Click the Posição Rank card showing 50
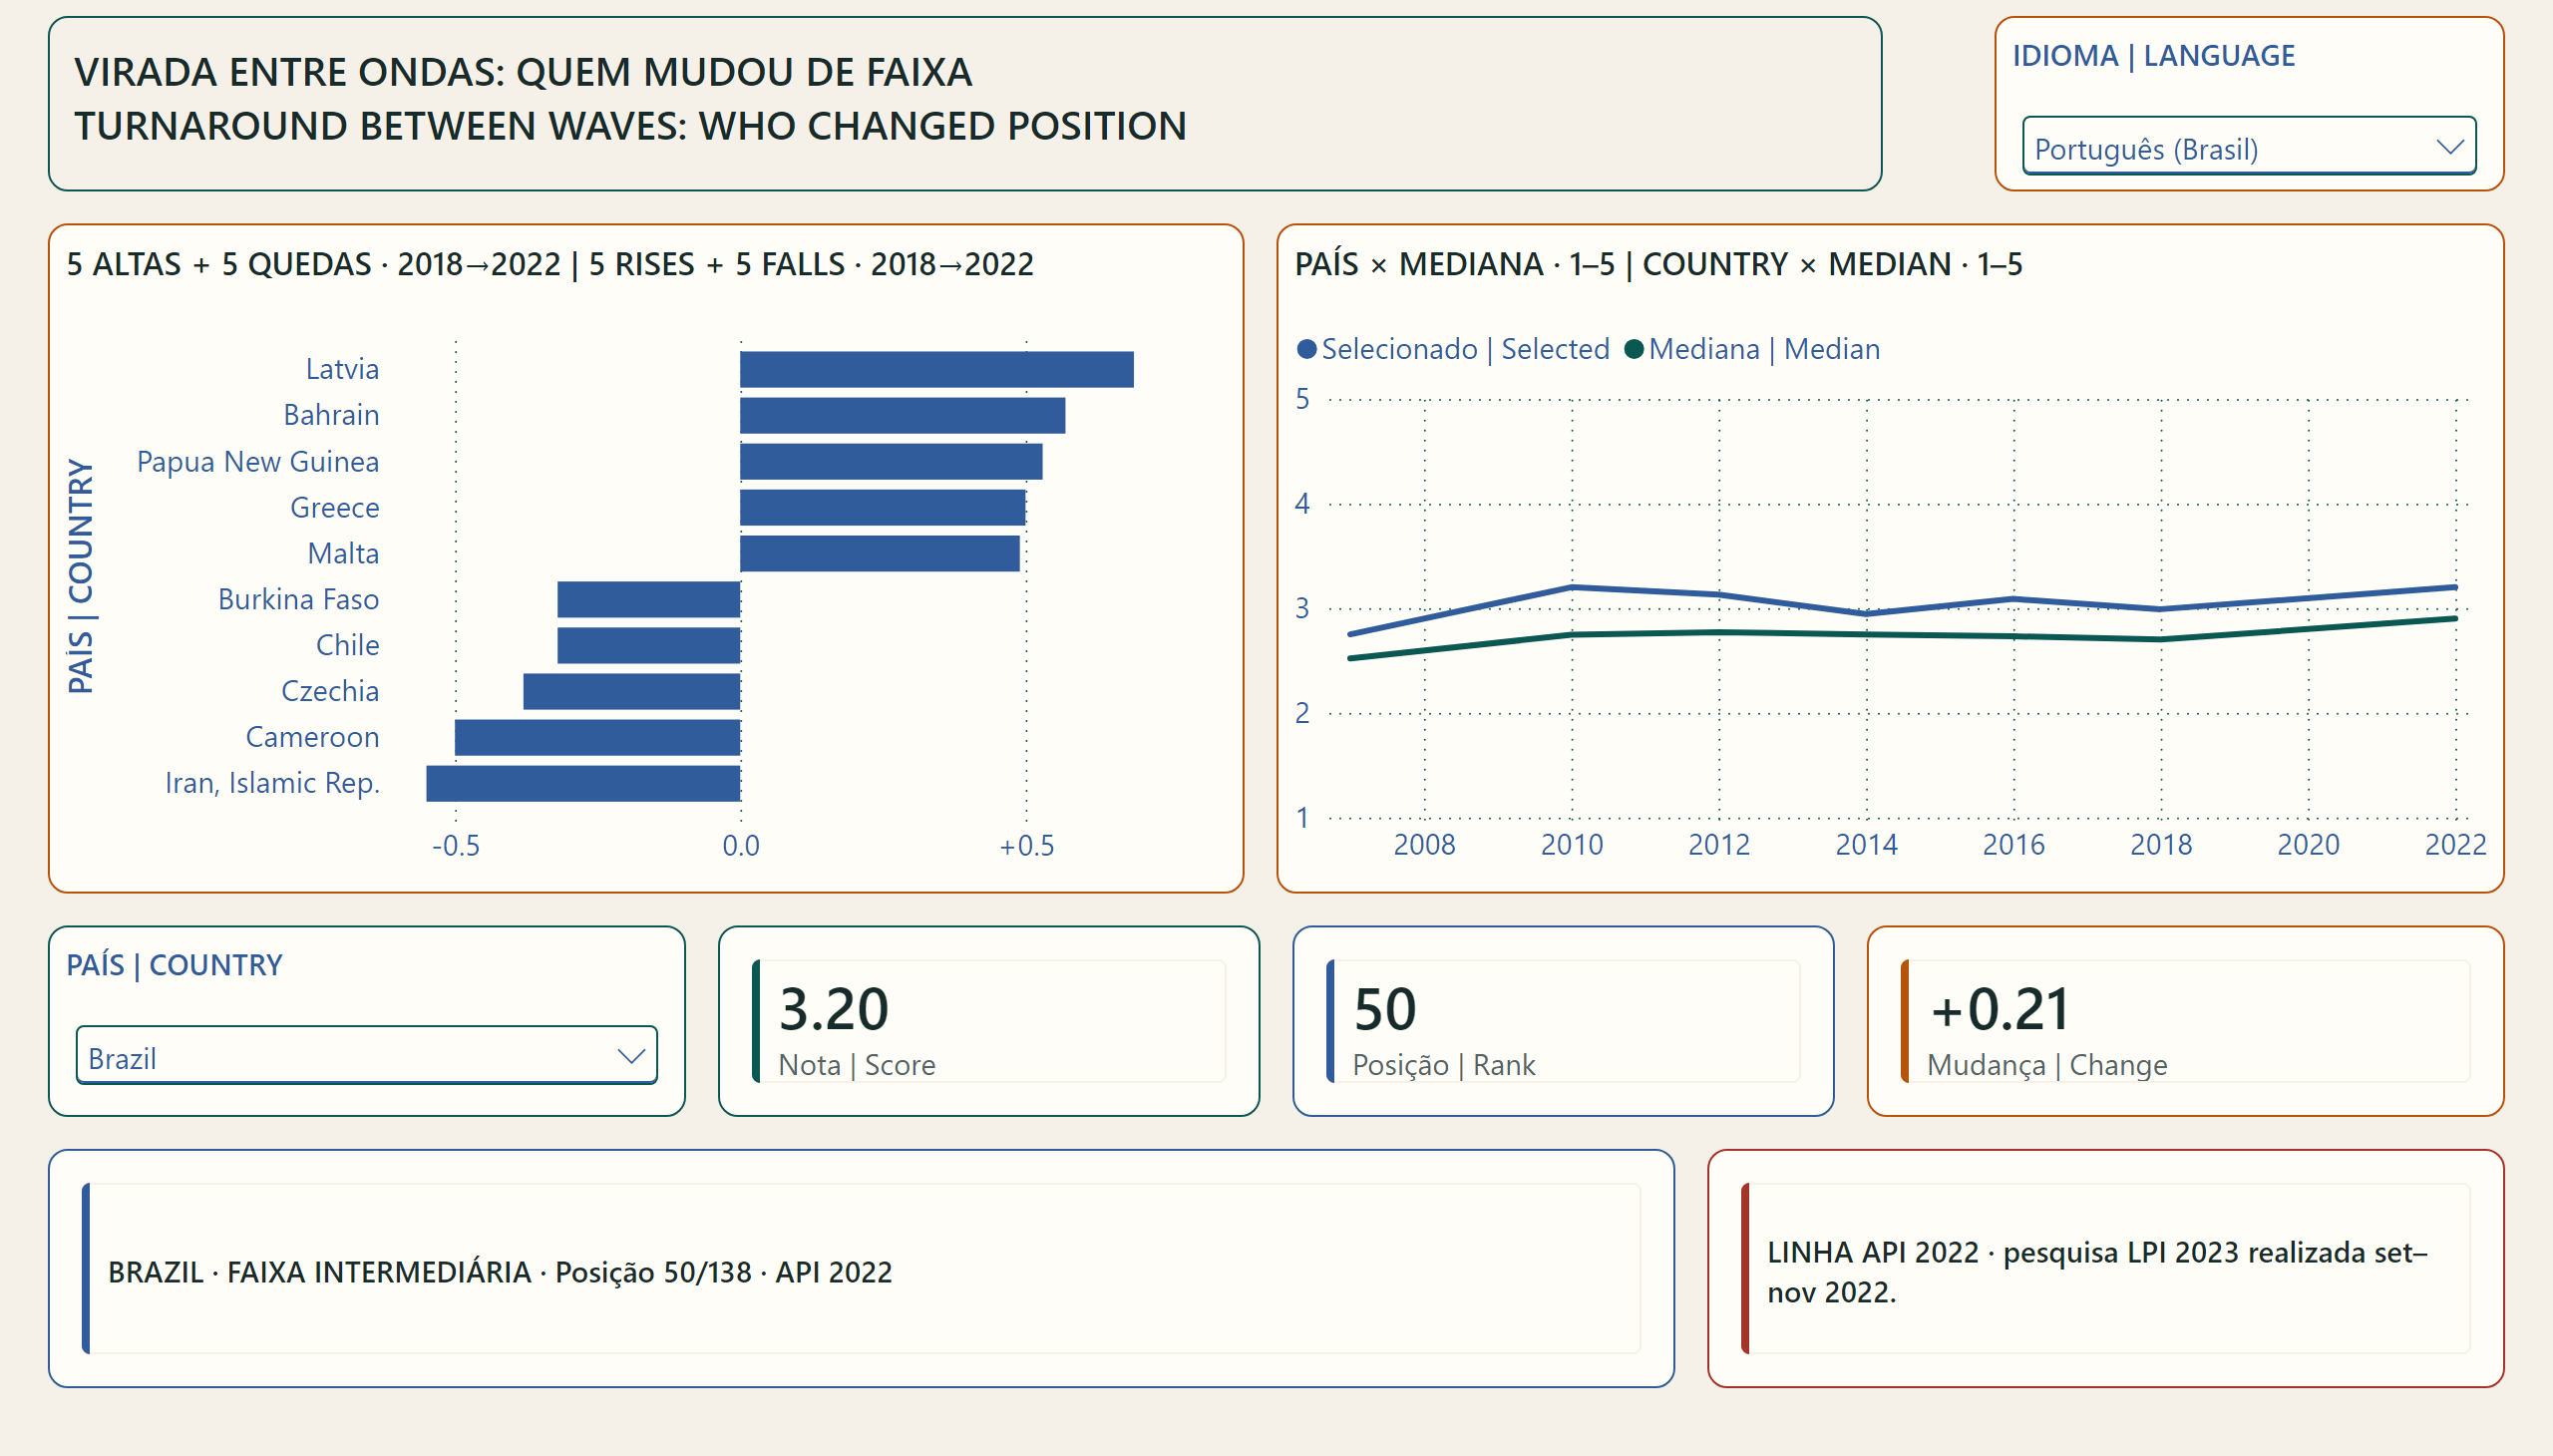 coord(1562,1021)
